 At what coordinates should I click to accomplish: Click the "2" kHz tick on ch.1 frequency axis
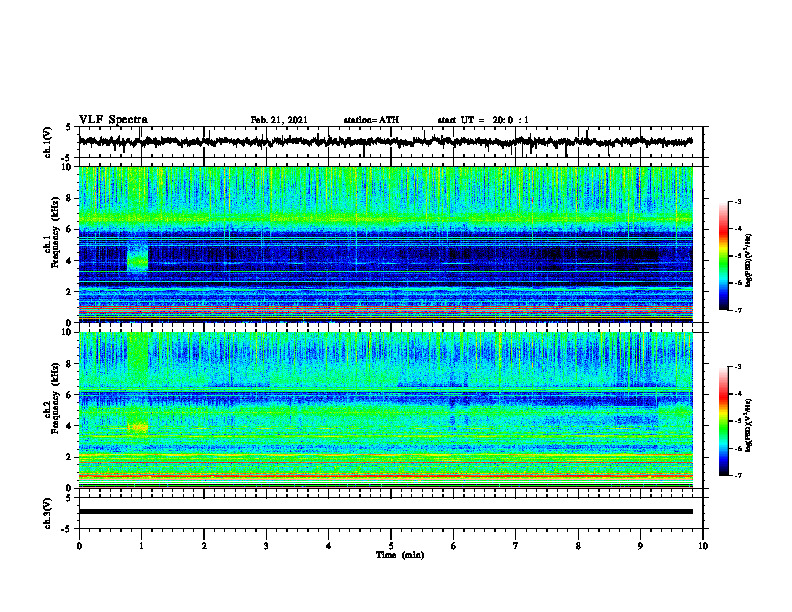coord(70,291)
